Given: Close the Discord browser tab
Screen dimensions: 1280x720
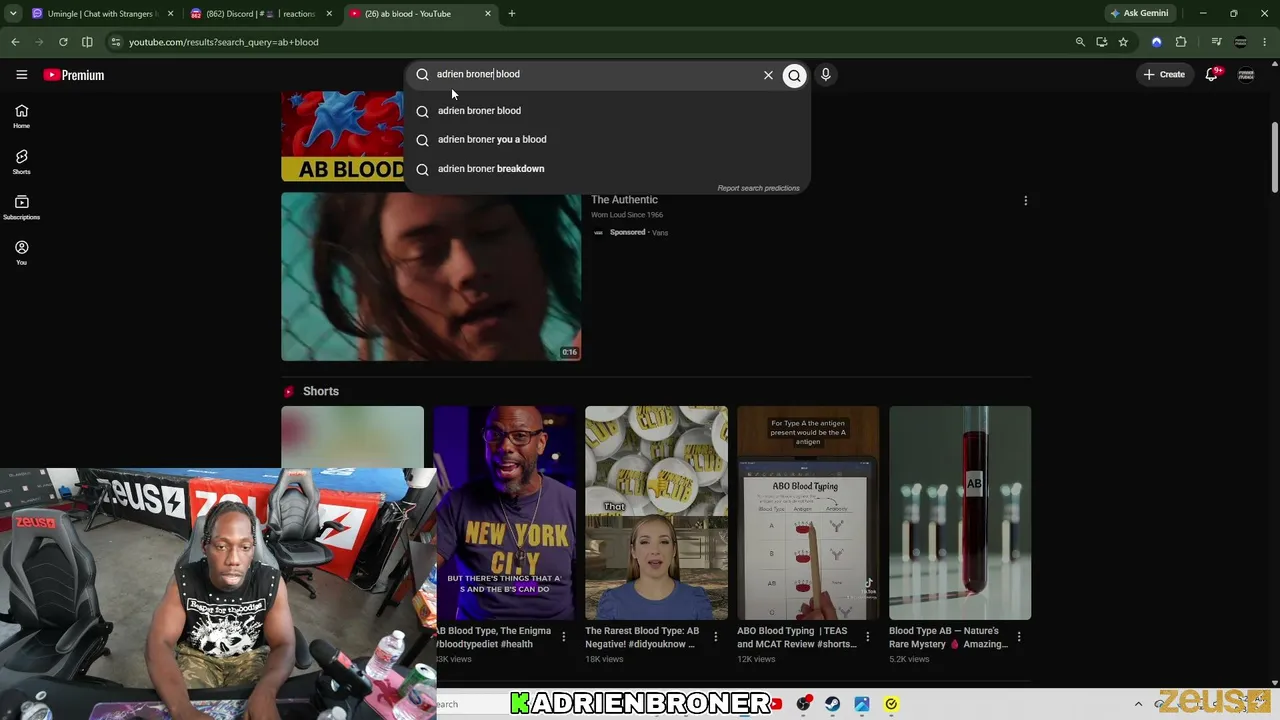Looking at the screenshot, I should pyautogui.click(x=329, y=14).
